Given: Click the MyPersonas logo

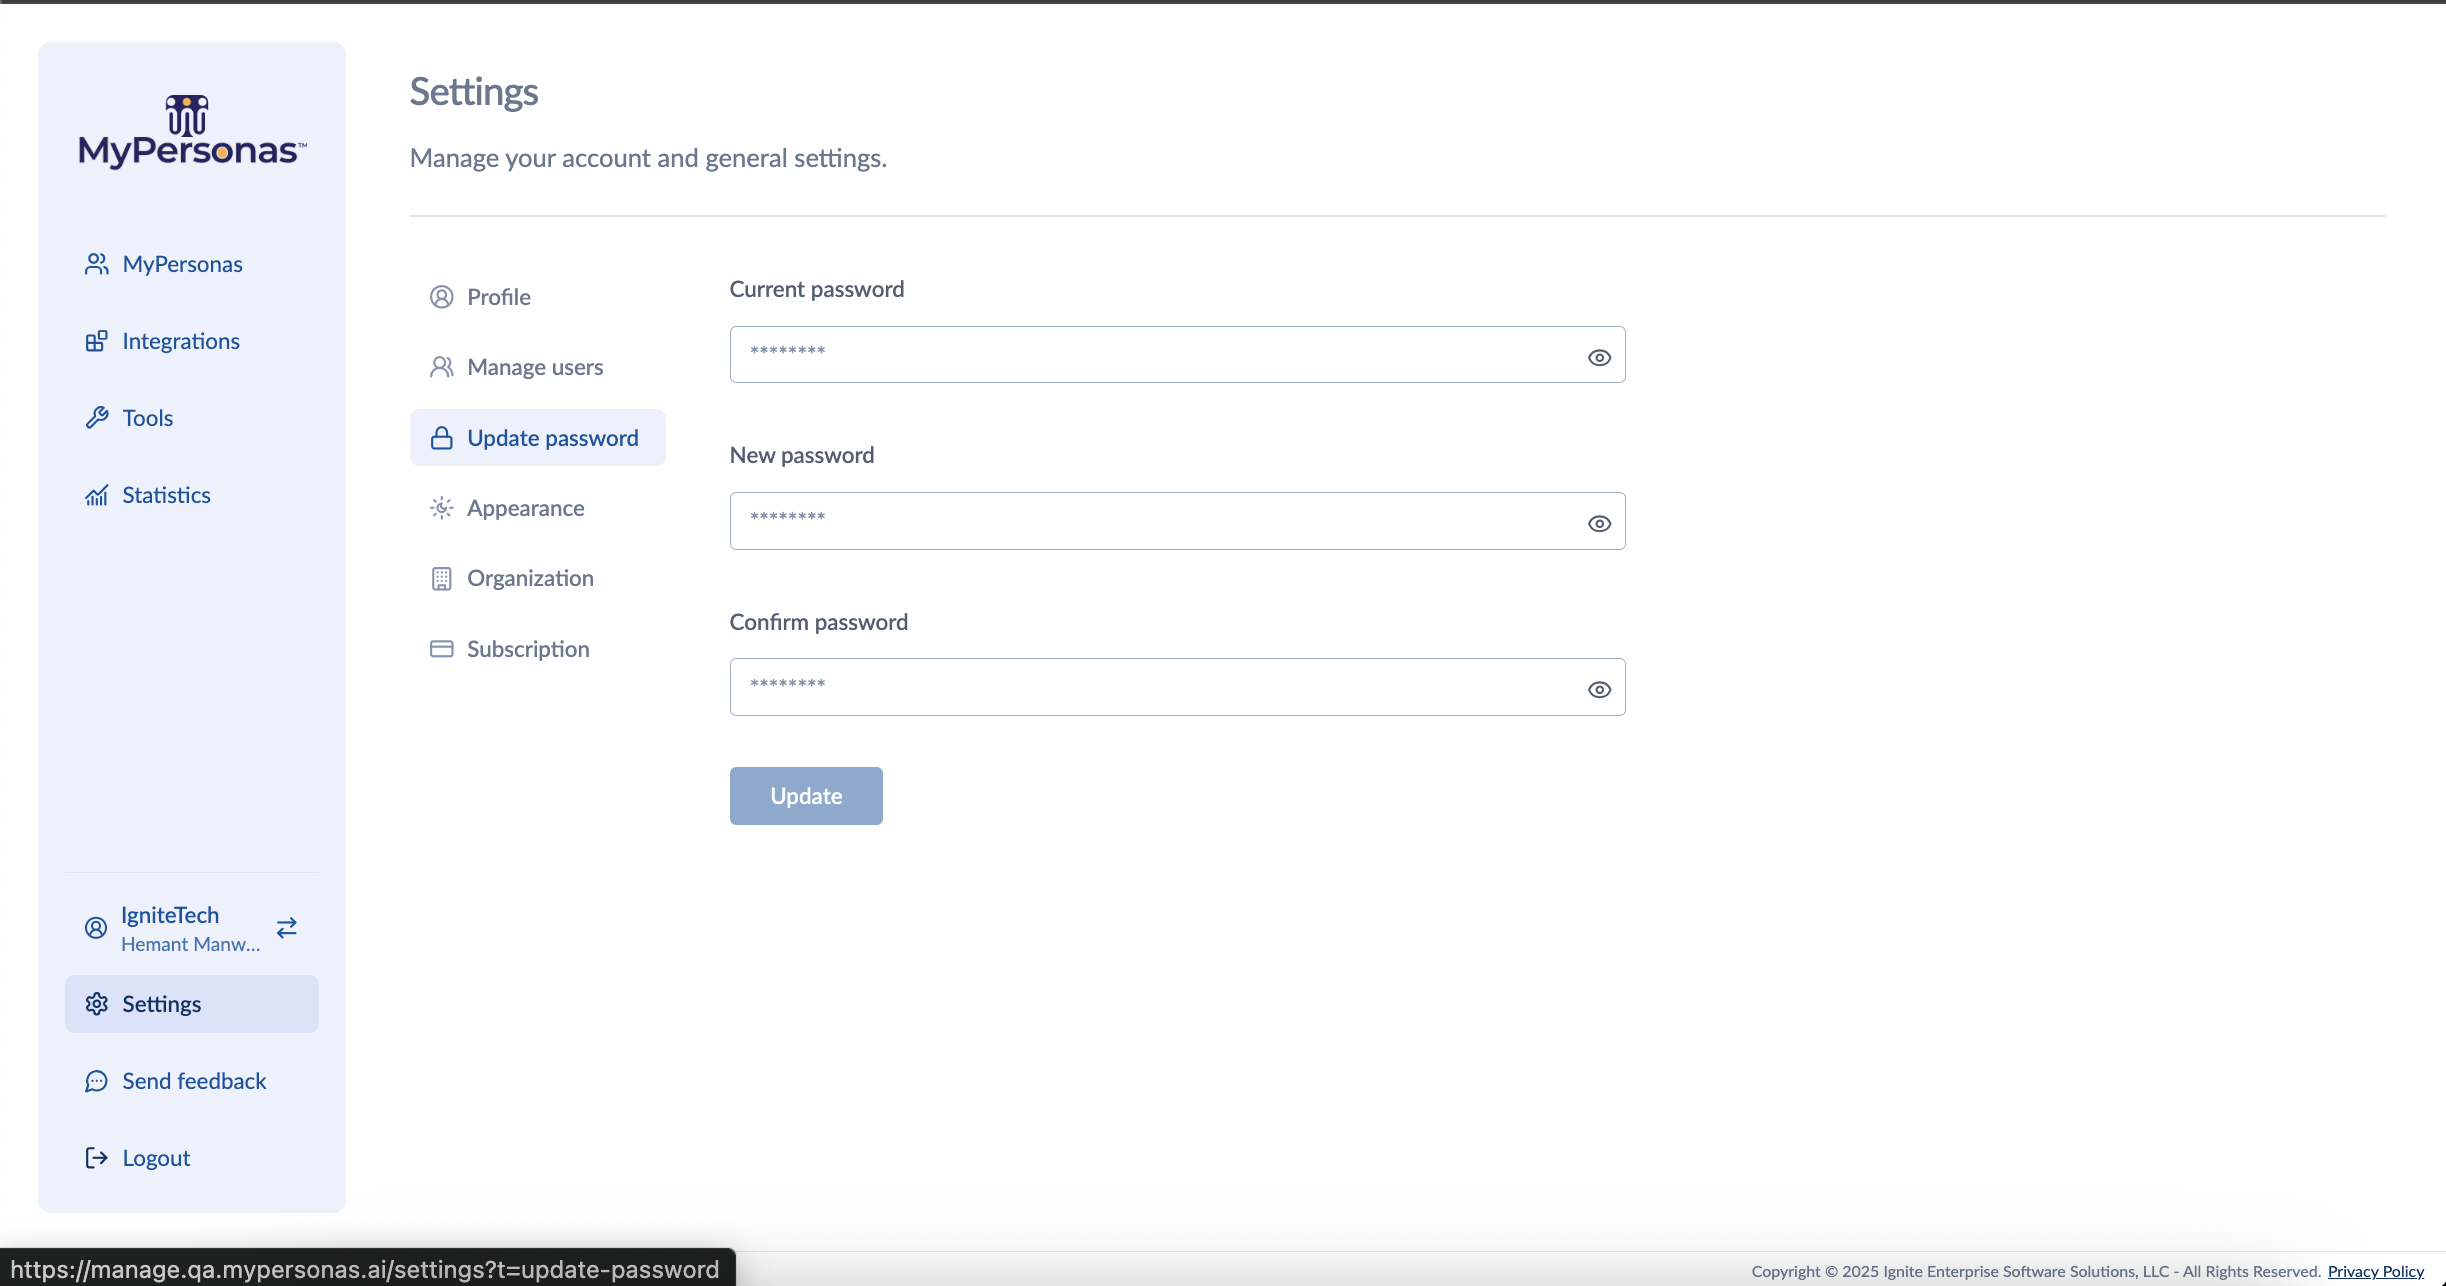Looking at the screenshot, I should (x=192, y=131).
